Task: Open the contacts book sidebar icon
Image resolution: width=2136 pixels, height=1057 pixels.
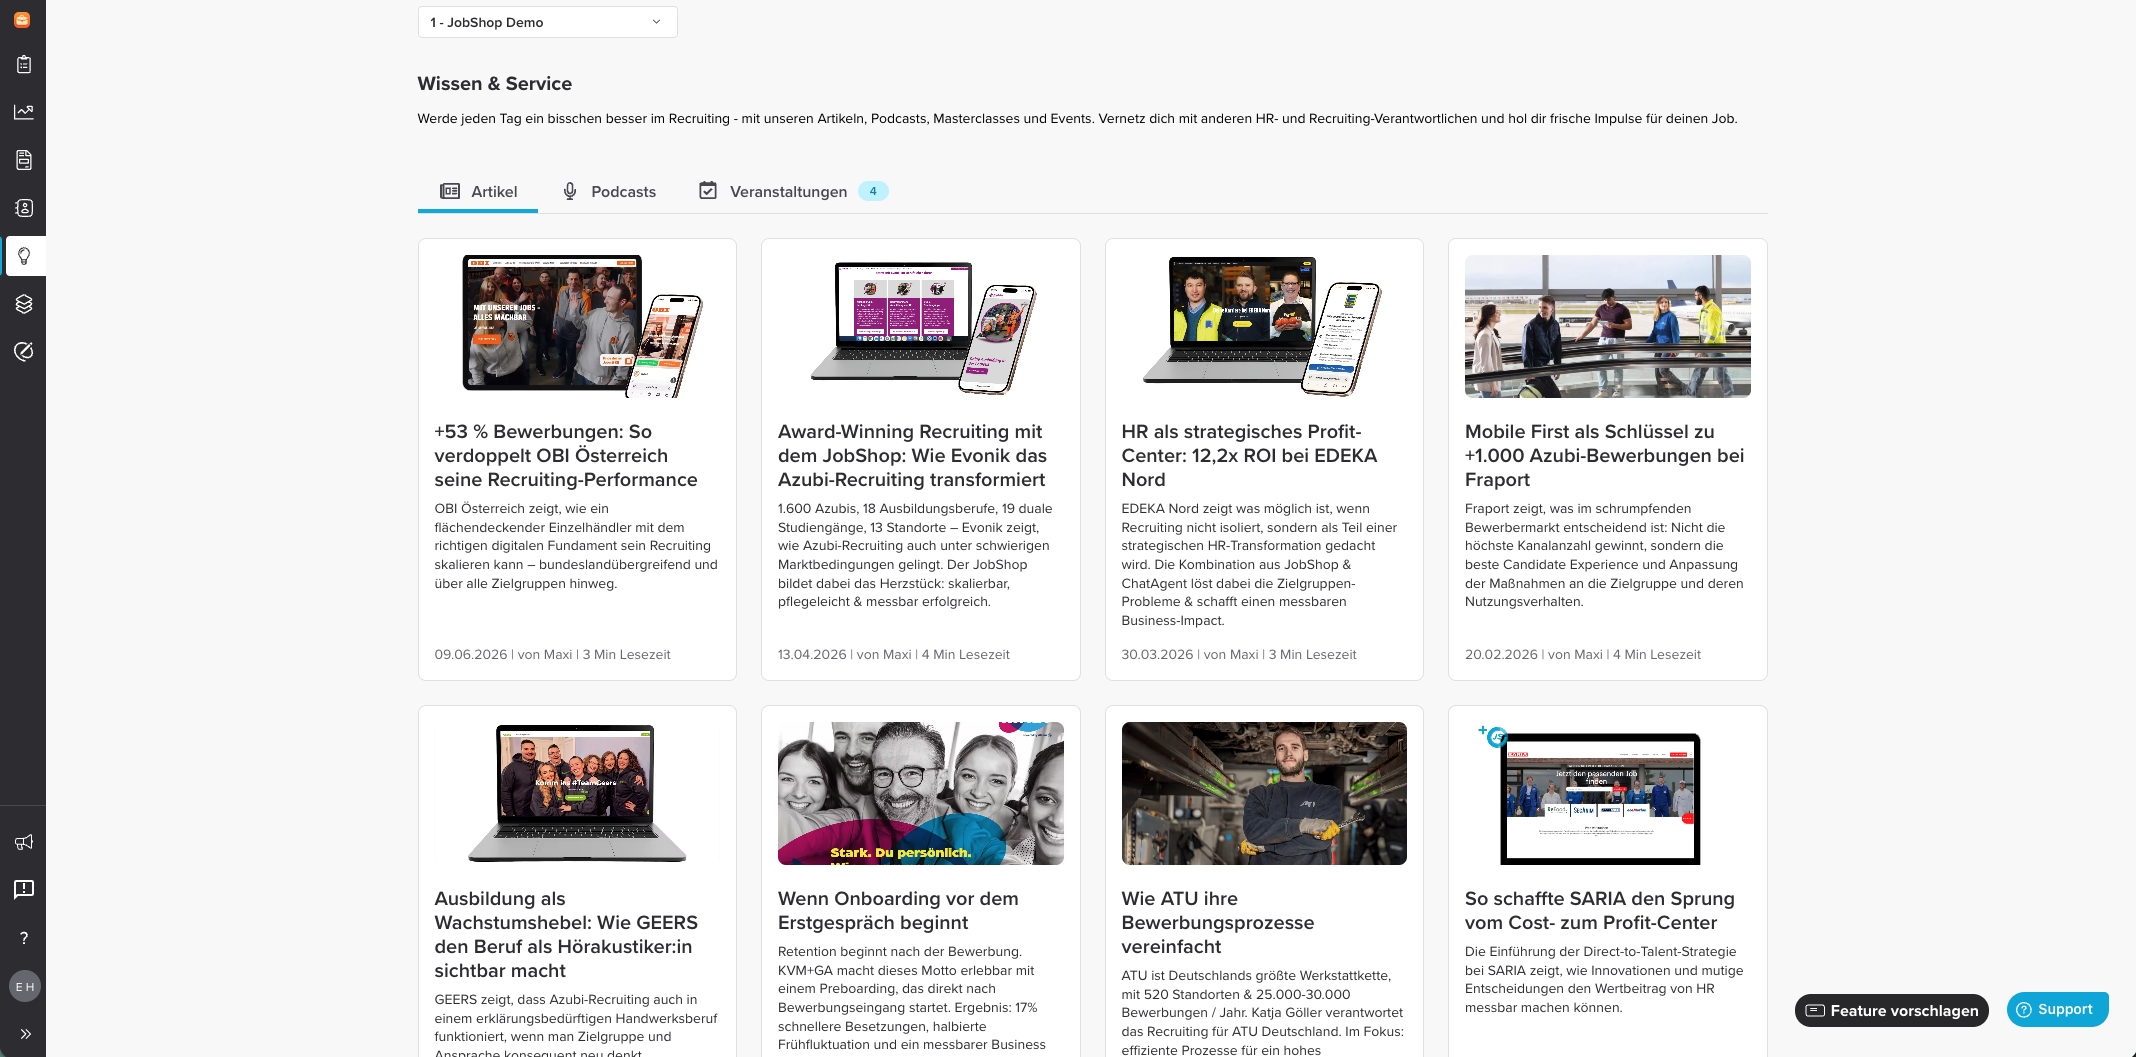Action: coord(24,208)
